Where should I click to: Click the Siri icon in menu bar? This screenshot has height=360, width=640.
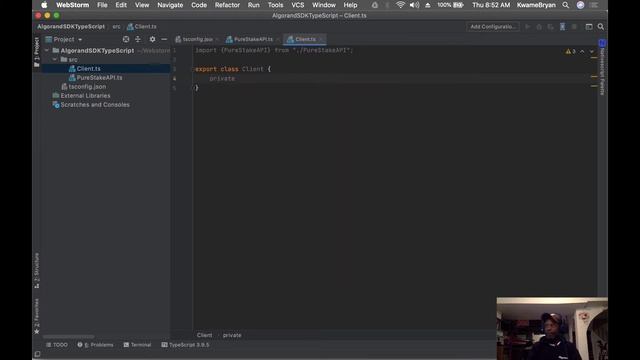580,5
